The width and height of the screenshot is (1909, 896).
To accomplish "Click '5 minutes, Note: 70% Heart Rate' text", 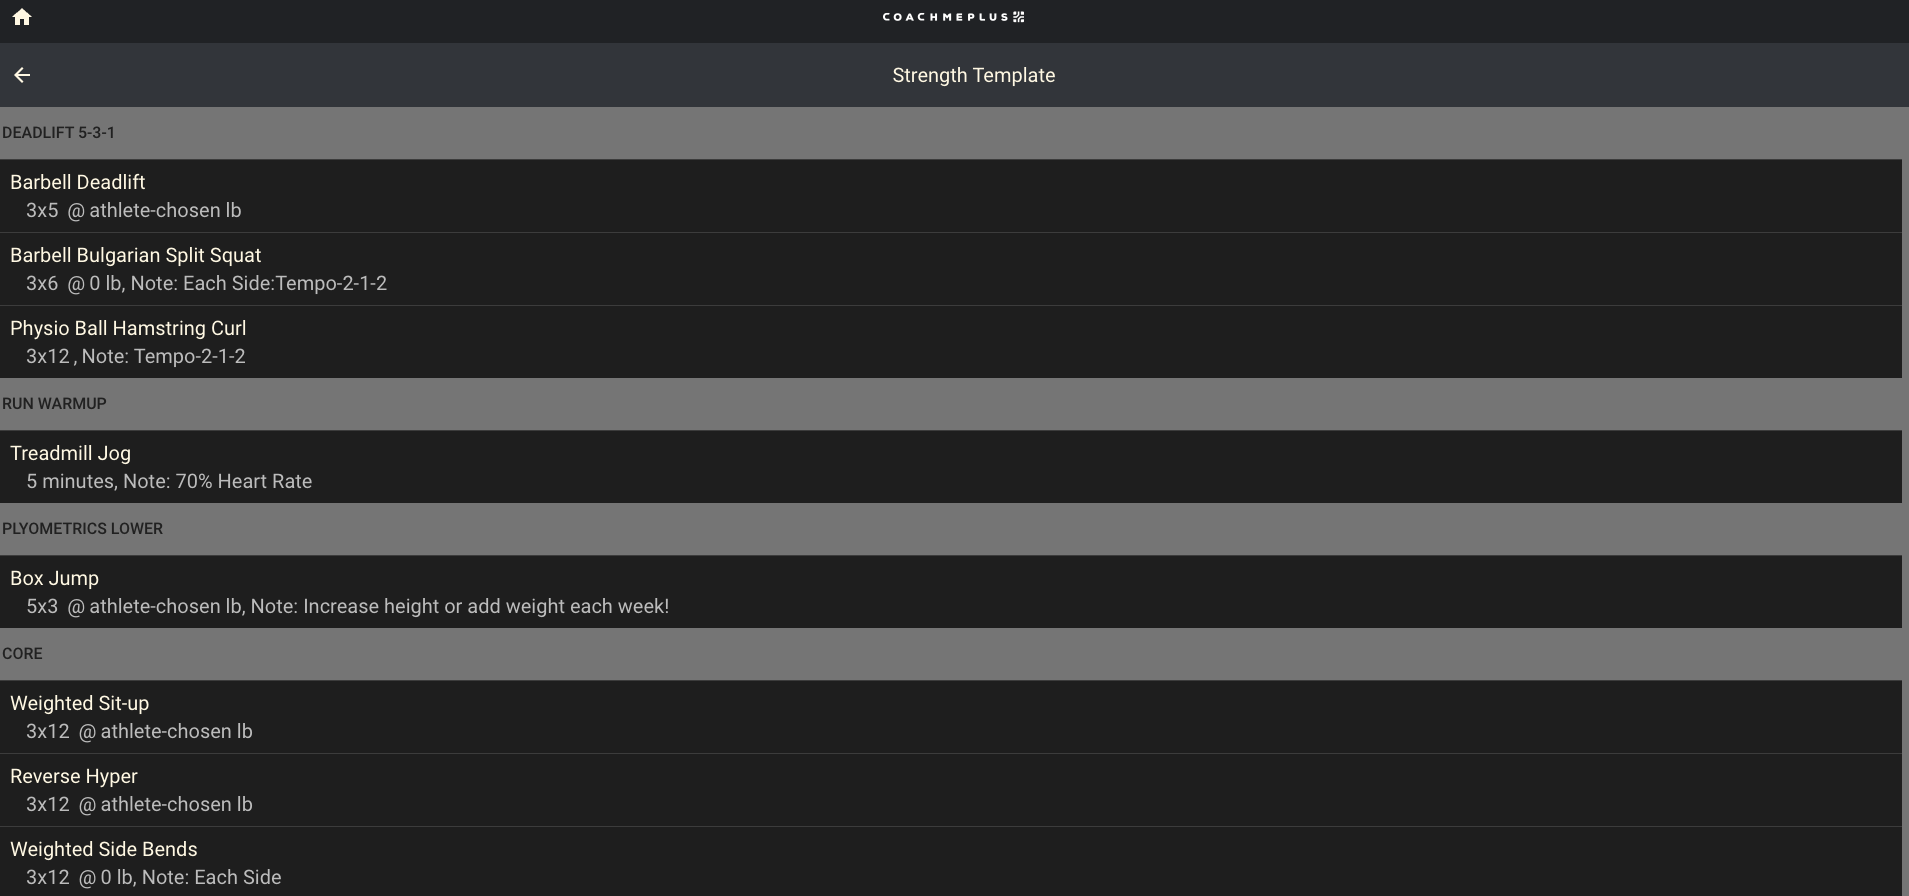I will pyautogui.click(x=169, y=482).
